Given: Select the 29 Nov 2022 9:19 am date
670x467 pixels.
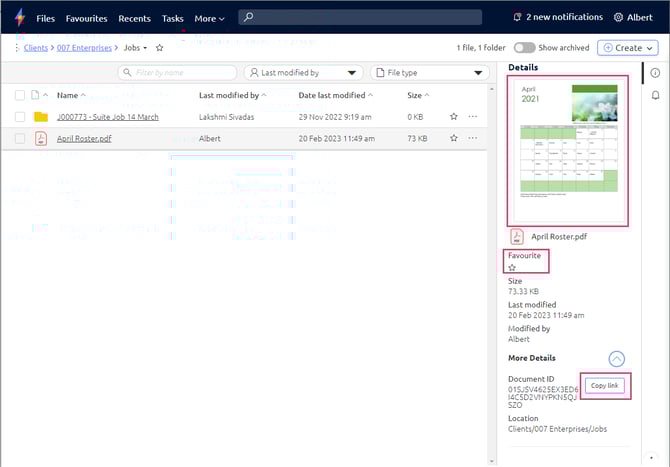Looking at the screenshot, I should pyautogui.click(x=335, y=117).
